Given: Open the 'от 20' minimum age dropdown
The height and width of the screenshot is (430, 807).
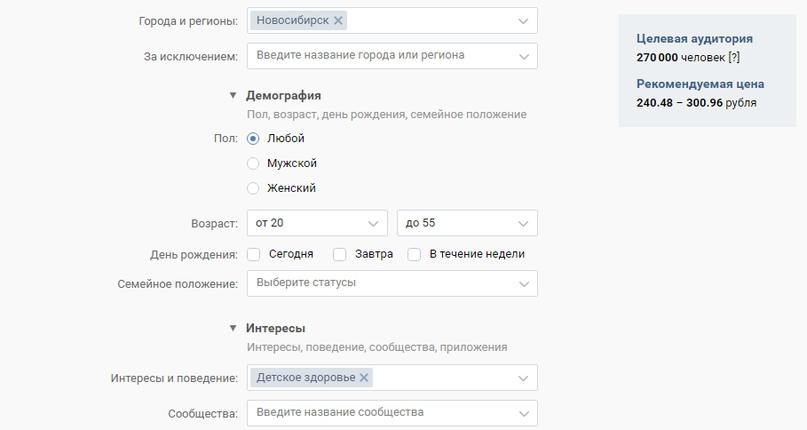Looking at the screenshot, I should tap(317, 223).
